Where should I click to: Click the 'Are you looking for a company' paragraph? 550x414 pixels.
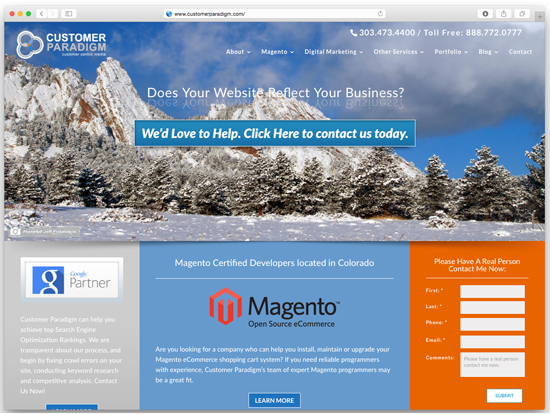pyautogui.click(x=273, y=365)
